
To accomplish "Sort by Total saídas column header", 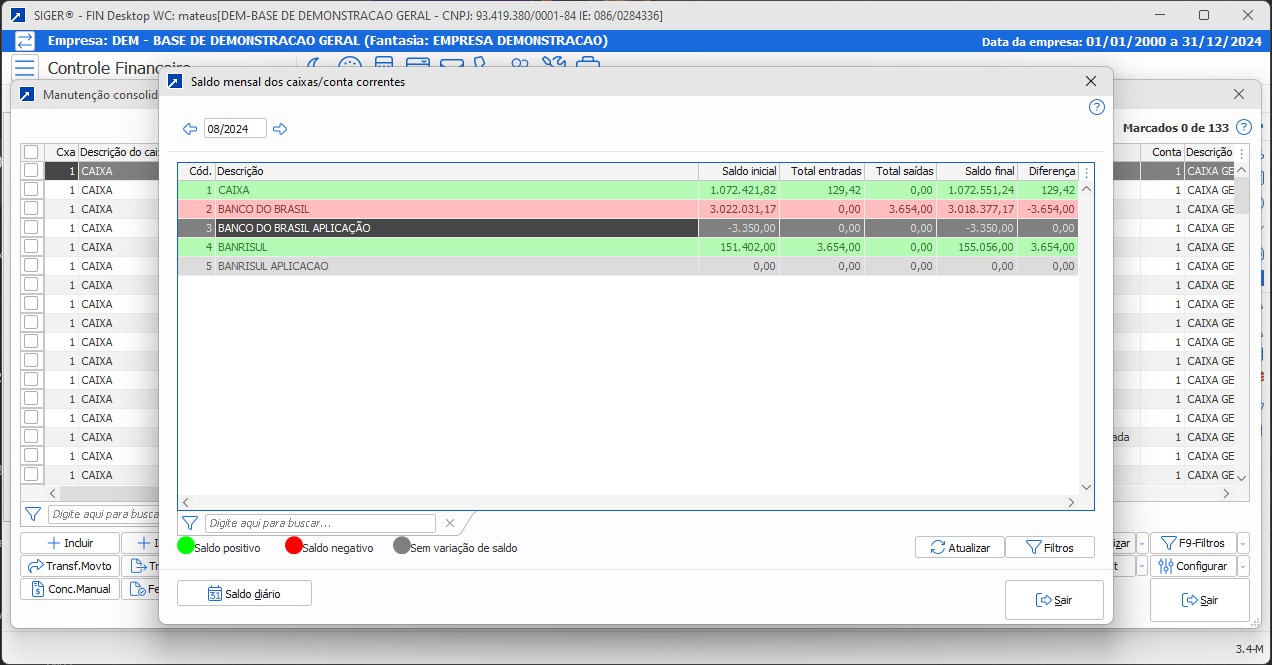I will click(900, 172).
